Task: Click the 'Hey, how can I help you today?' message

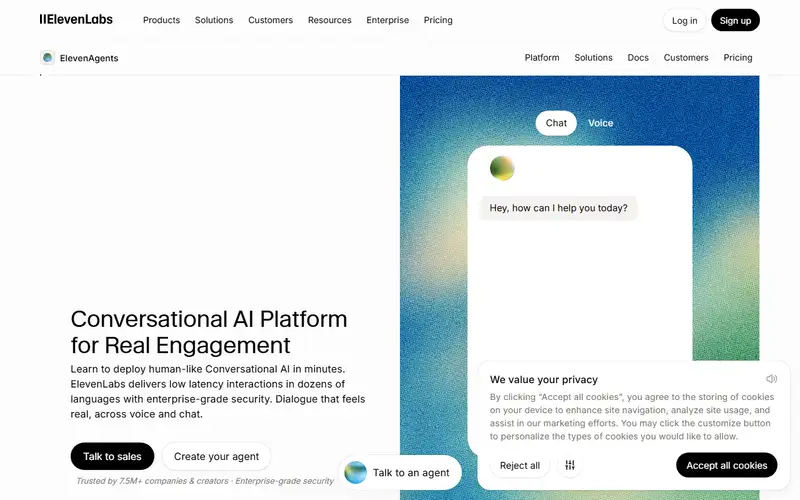Action: (558, 208)
